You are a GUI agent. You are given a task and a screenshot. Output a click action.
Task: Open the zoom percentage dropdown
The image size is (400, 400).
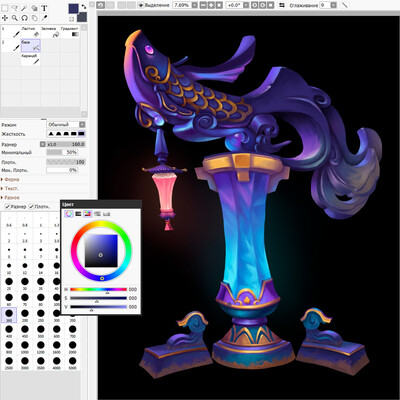[x=194, y=5]
